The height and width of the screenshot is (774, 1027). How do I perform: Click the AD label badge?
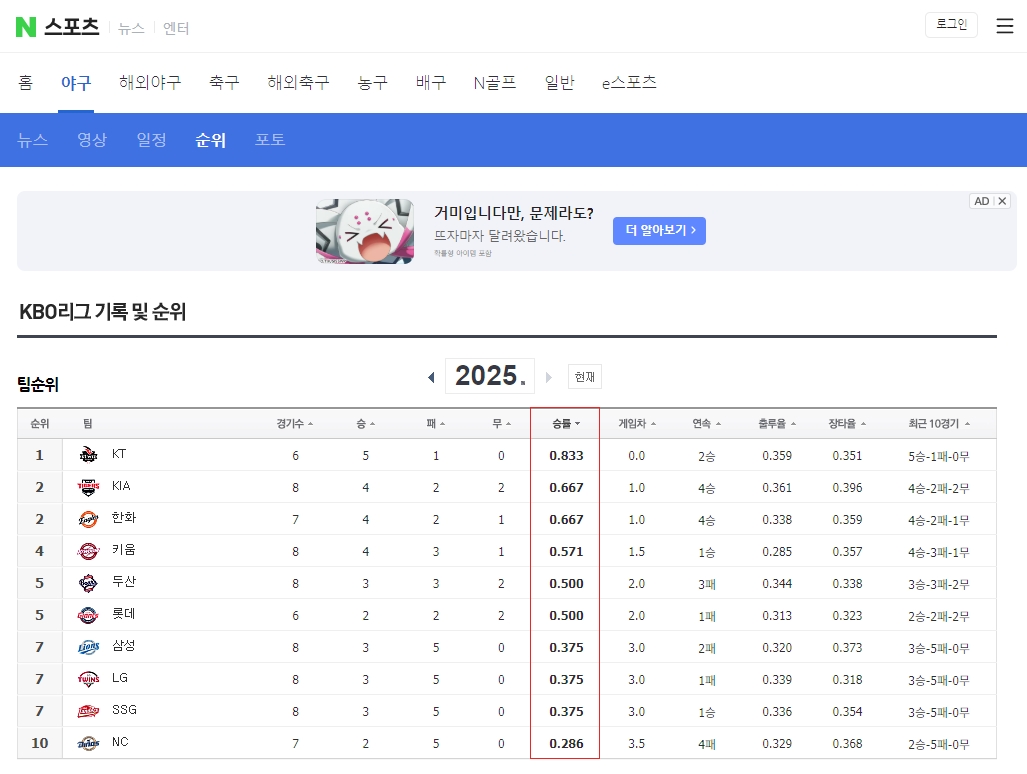click(981, 201)
